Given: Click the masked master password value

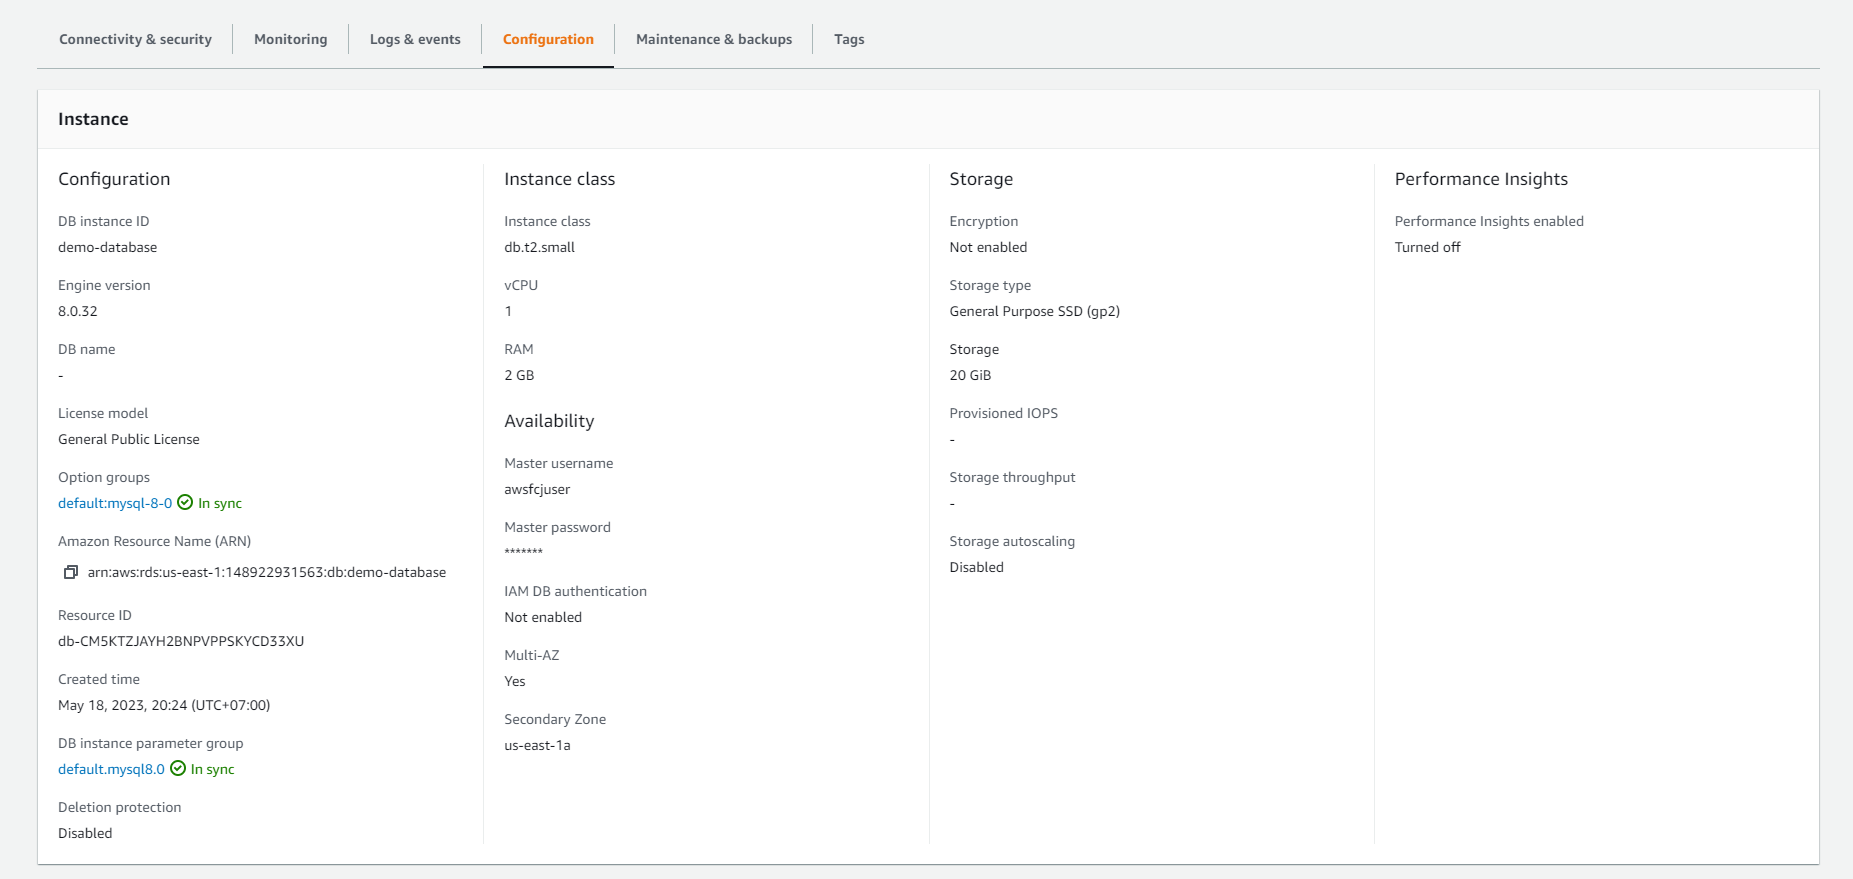Looking at the screenshot, I should pos(523,552).
